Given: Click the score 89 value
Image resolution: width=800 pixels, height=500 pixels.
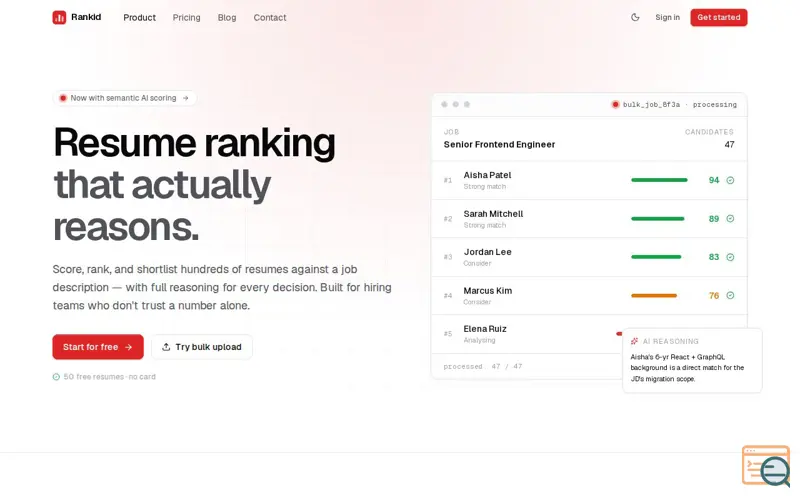Looking at the screenshot, I should 714,218.
